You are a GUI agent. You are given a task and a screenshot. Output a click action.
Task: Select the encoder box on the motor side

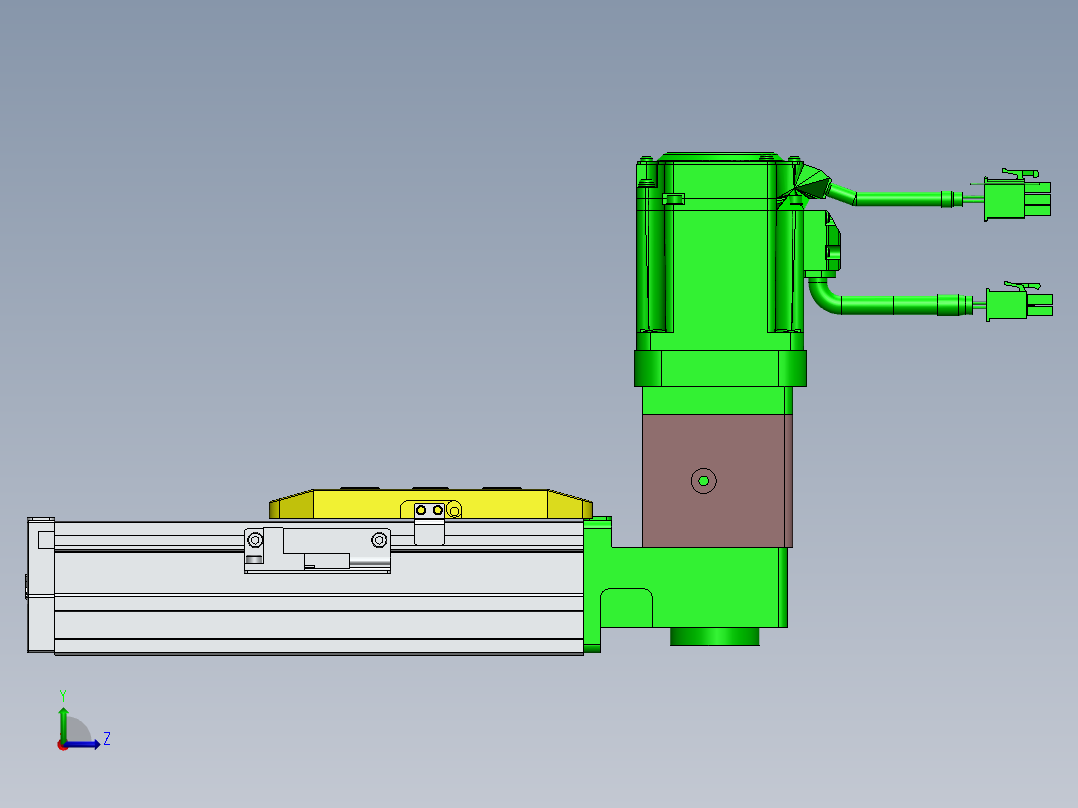(822, 244)
